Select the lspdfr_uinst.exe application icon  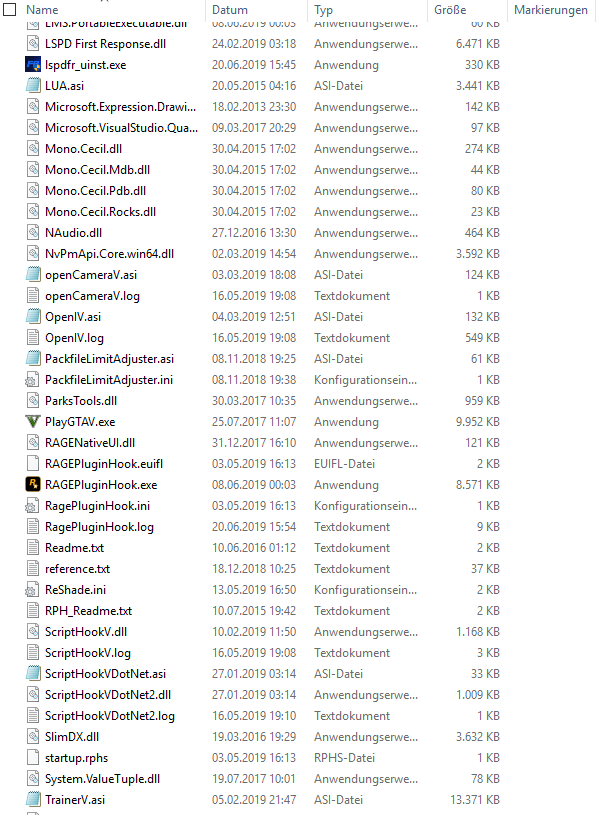(x=33, y=65)
